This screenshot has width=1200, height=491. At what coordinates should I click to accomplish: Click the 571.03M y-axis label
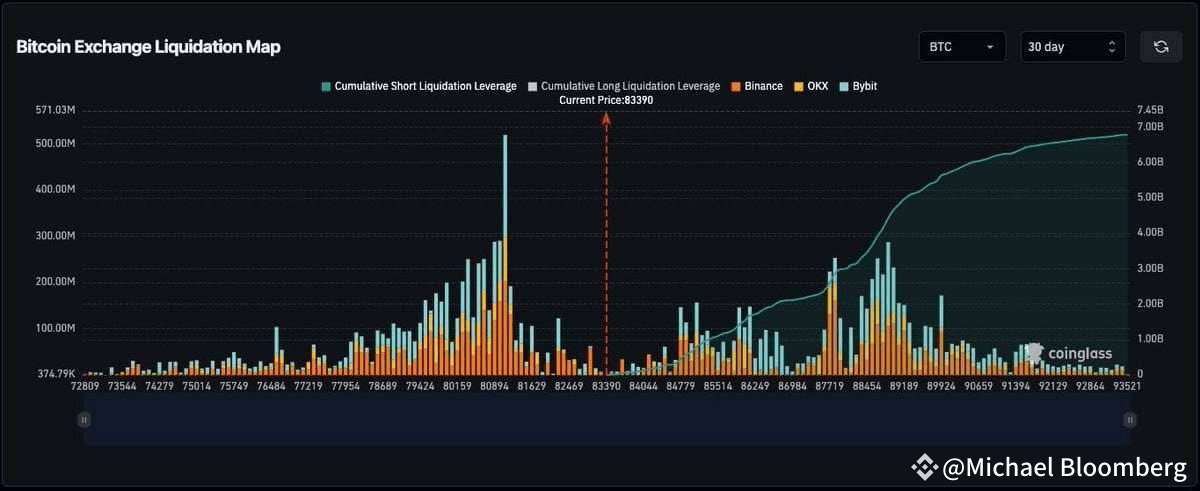pos(55,110)
